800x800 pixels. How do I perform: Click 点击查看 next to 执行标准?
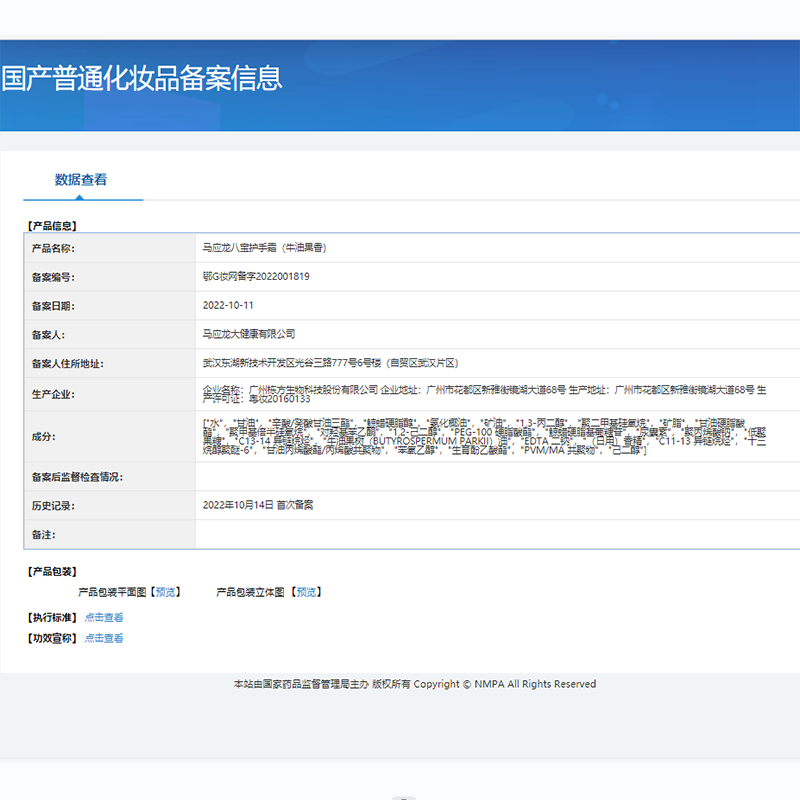[x=104, y=617]
